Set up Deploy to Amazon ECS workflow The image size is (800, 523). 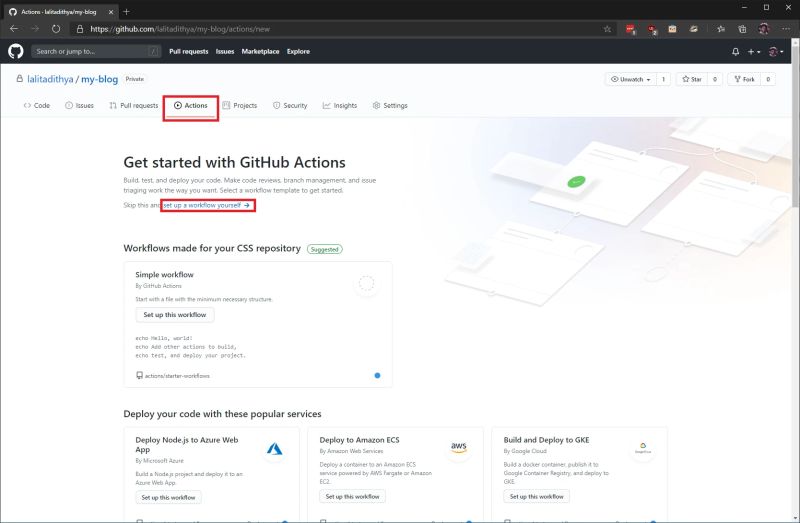pyautogui.click(x=353, y=496)
